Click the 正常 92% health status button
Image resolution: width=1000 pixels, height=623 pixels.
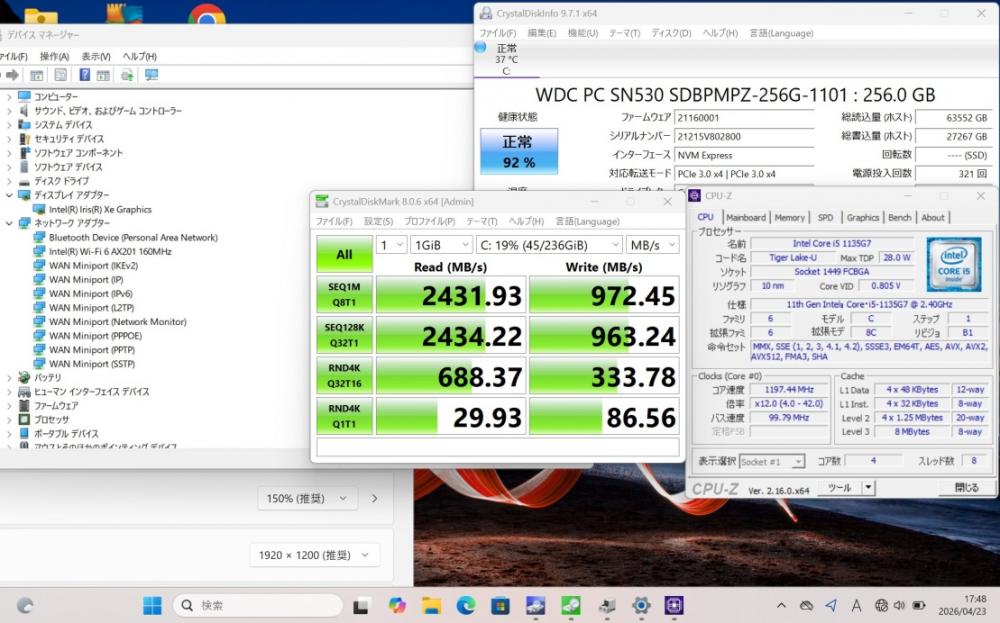point(518,151)
